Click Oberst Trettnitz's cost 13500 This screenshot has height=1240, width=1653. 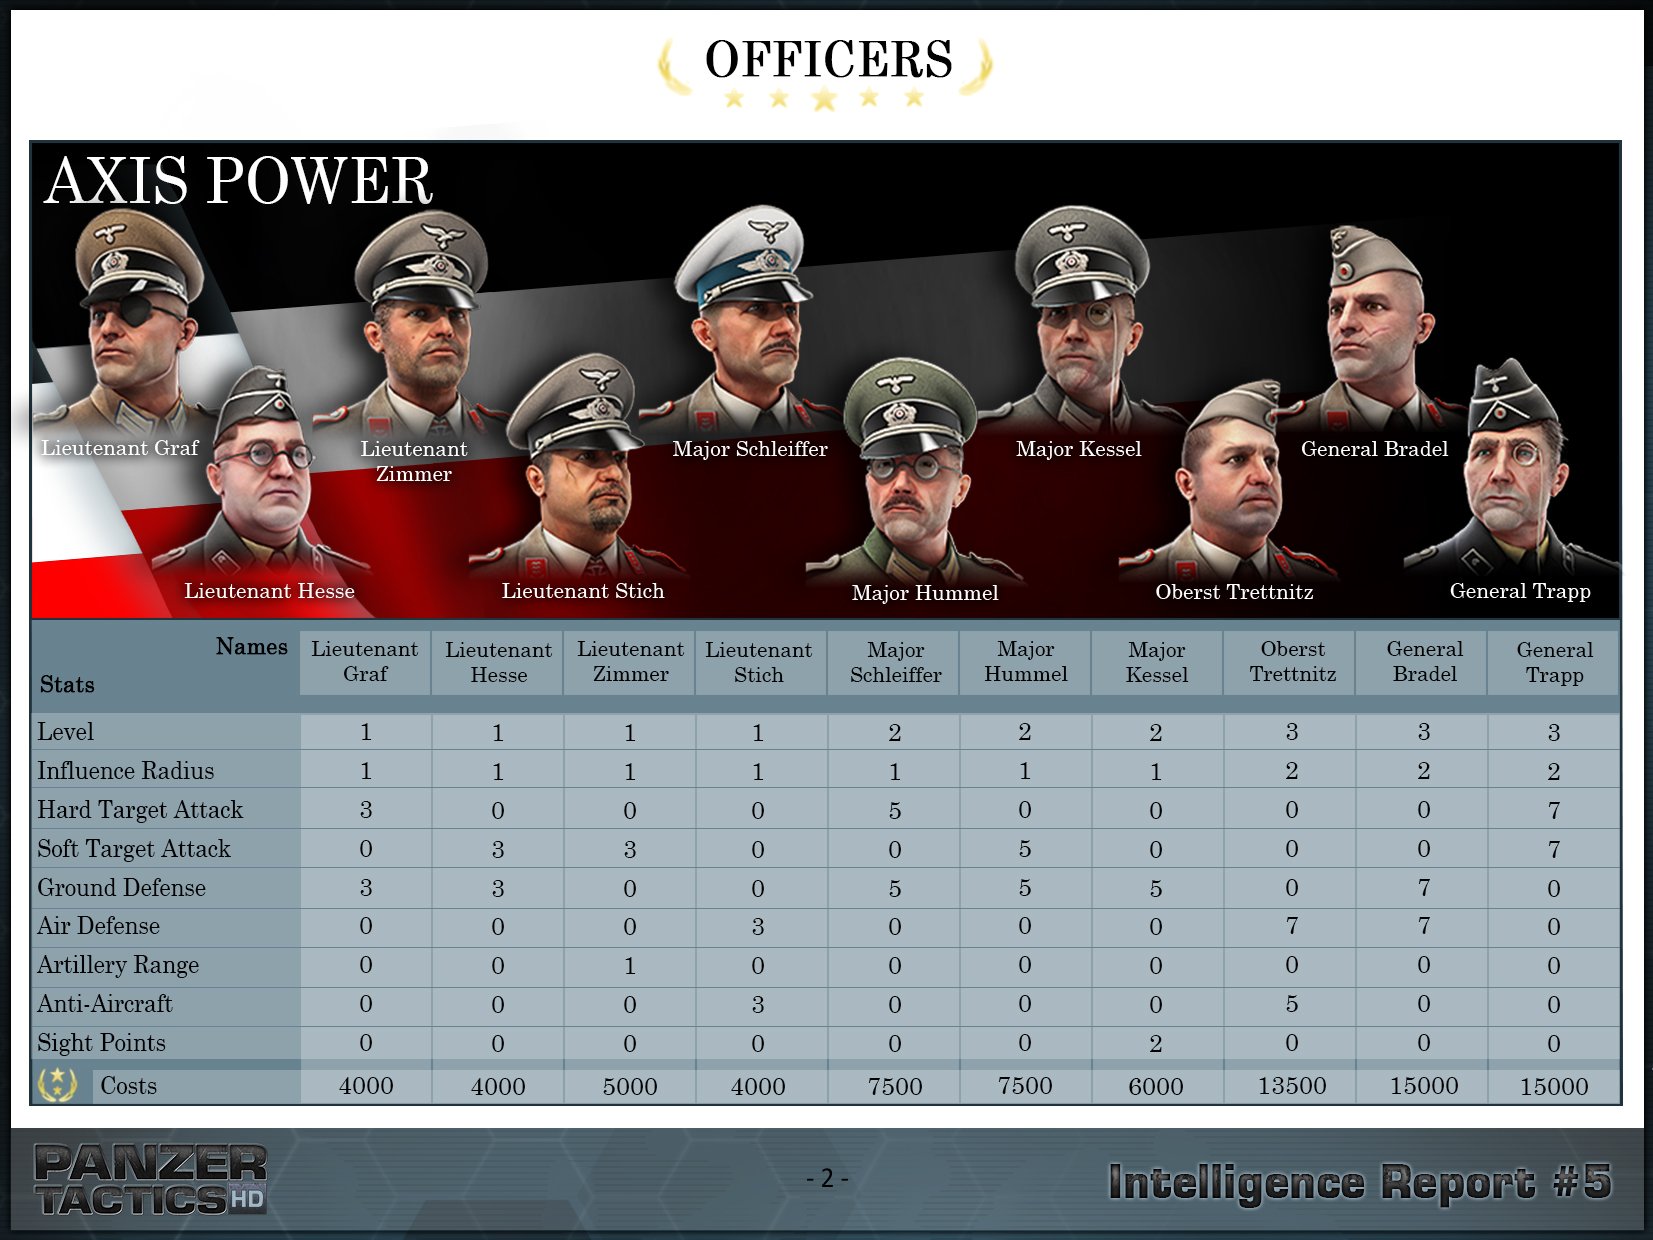[1292, 1086]
